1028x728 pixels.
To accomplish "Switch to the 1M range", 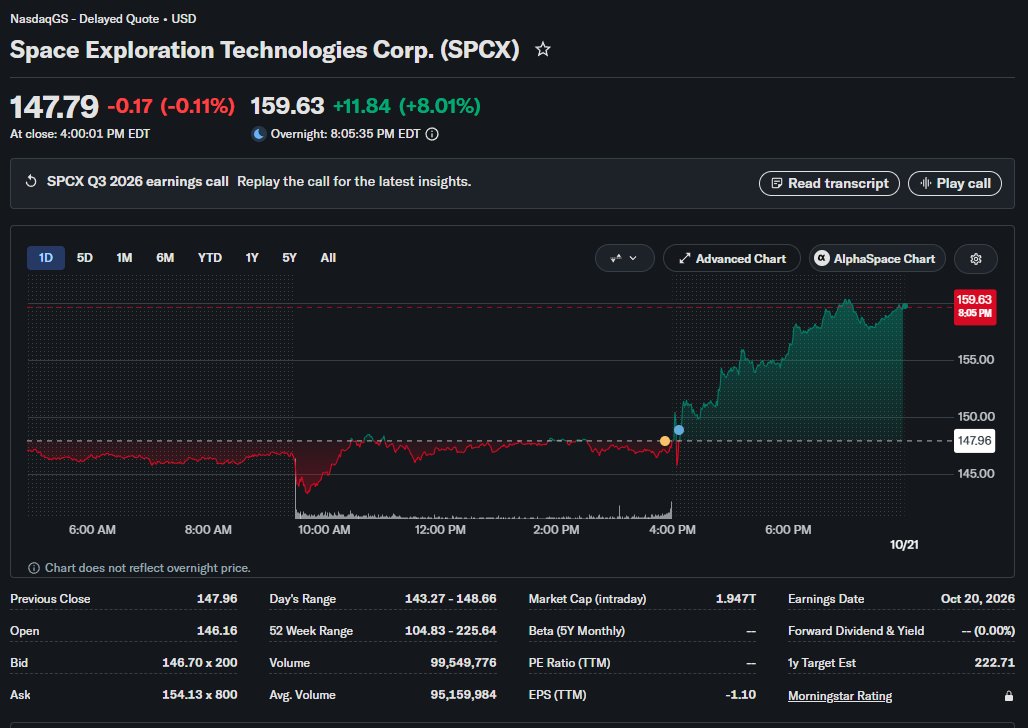I will (125, 258).
